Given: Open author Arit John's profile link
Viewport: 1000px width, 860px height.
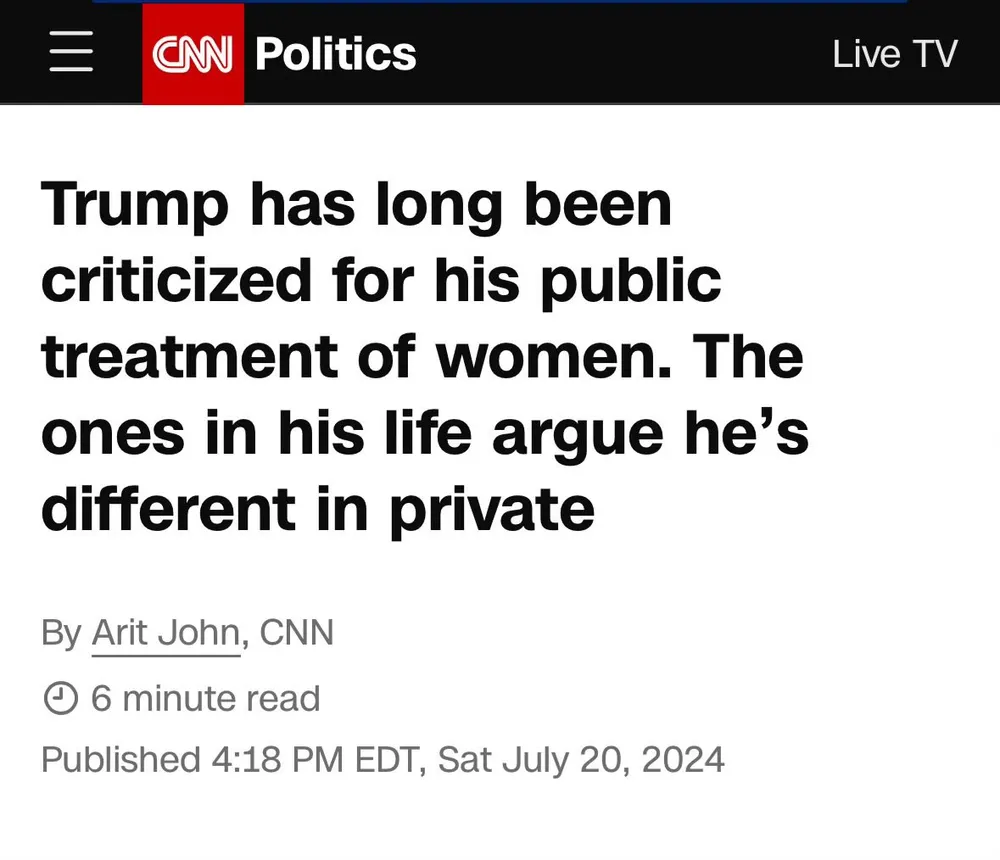Looking at the screenshot, I should 166,634.
